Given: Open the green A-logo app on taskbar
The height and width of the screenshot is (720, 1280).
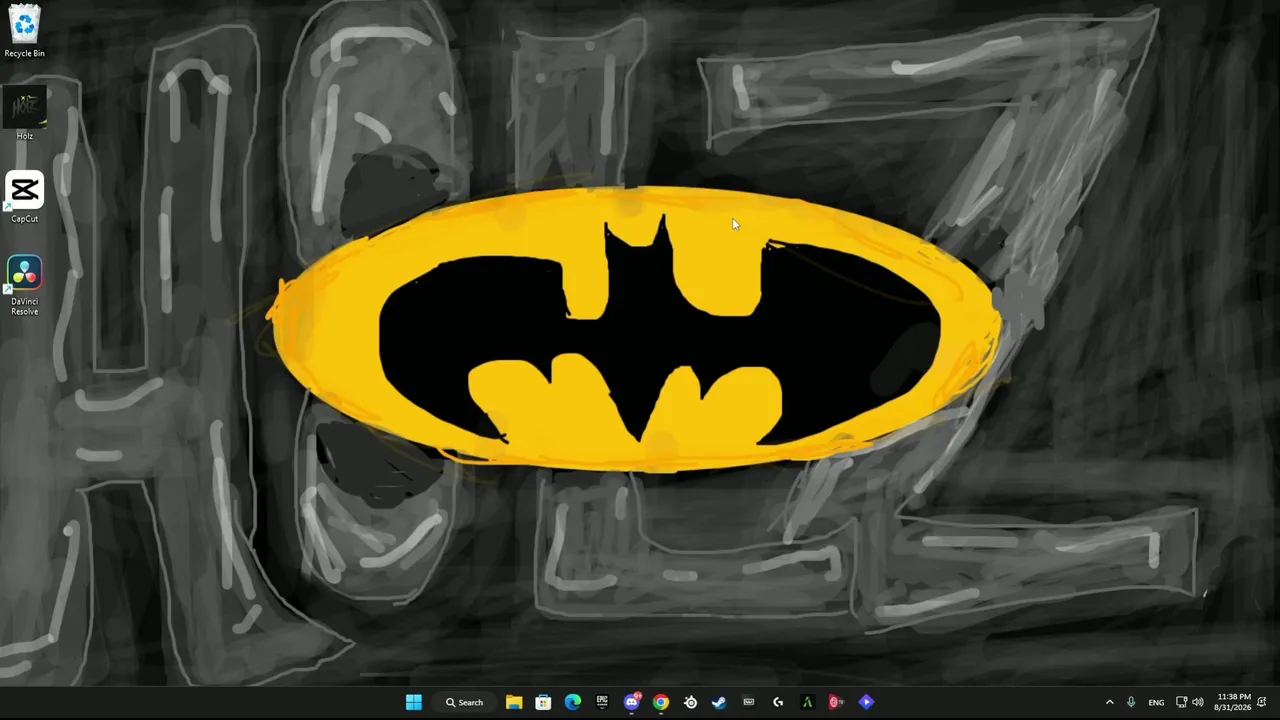Looking at the screenshot, I should 807,702.
